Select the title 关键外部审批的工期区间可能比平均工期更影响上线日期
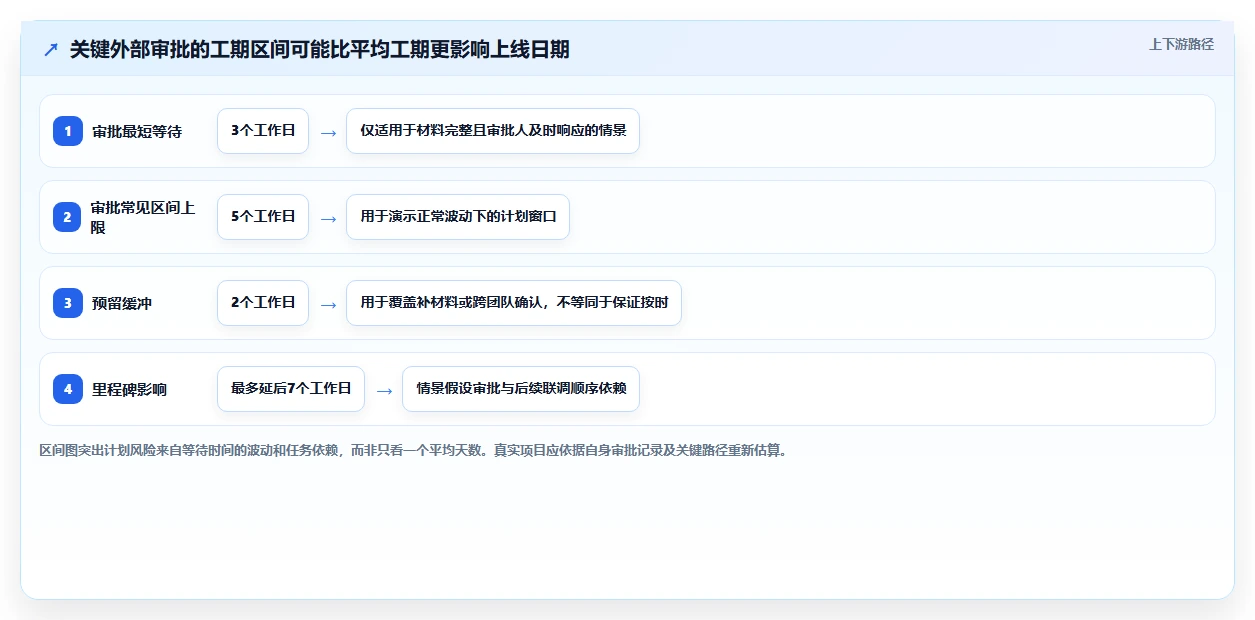 320,50
